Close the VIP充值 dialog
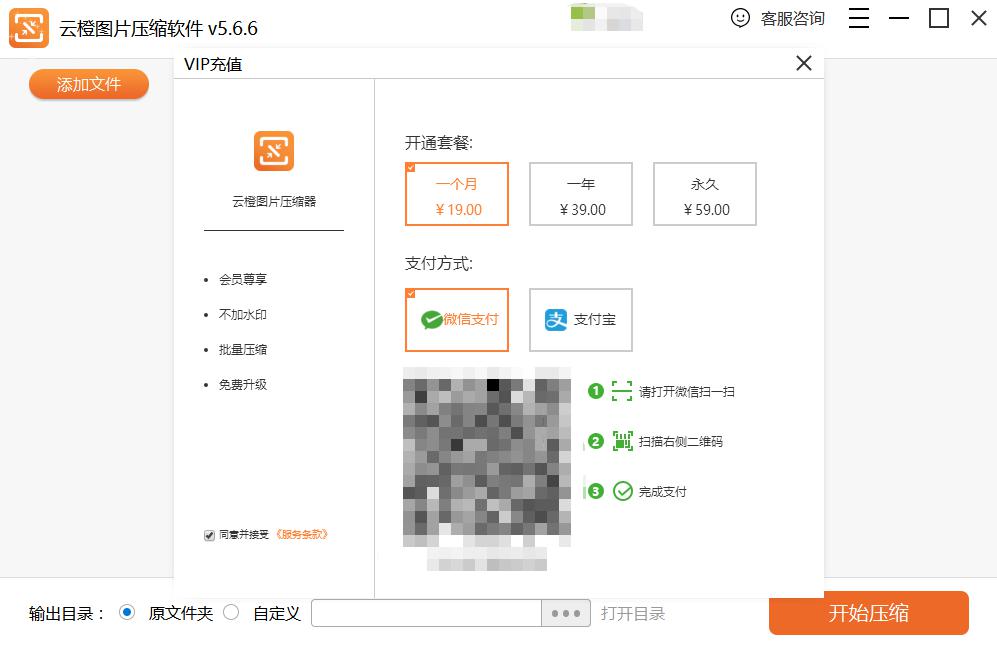This screenshot has width=997, height=646. 804,63
